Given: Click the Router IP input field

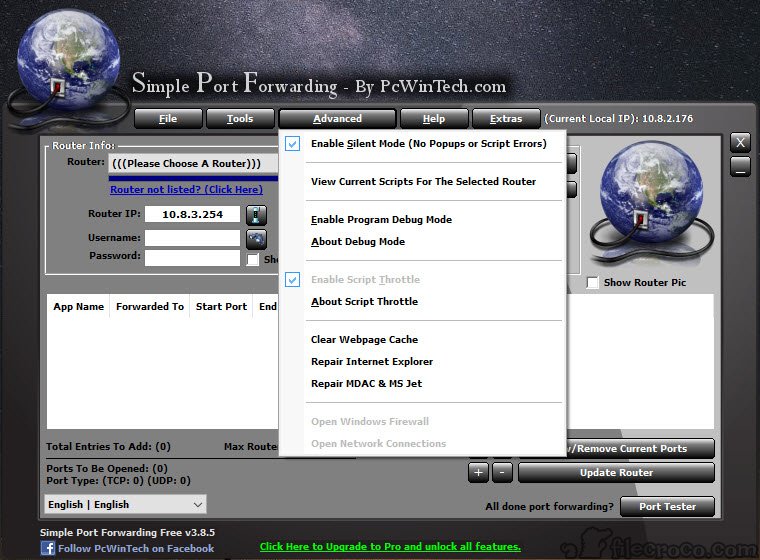Looking at the screenshot, I should tap(192, 214).
